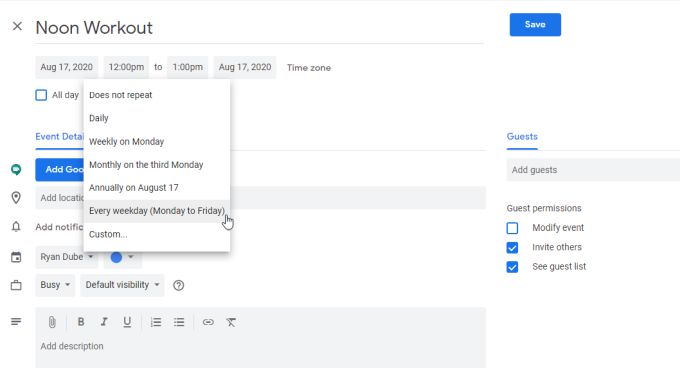Open visibility help question mark icon
The height and width of the screenshot is (368, 680).
pyautogui.click(x=179, y=285)
